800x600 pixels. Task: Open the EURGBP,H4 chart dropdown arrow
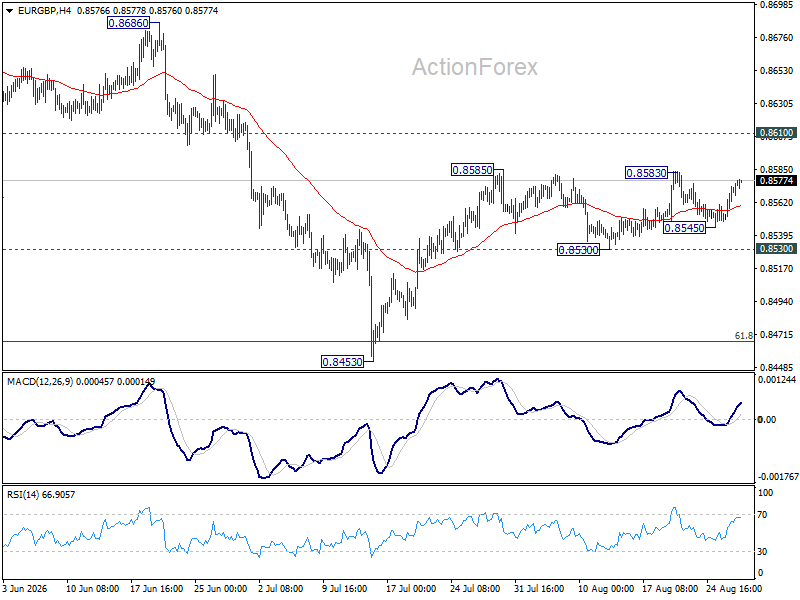9,11
